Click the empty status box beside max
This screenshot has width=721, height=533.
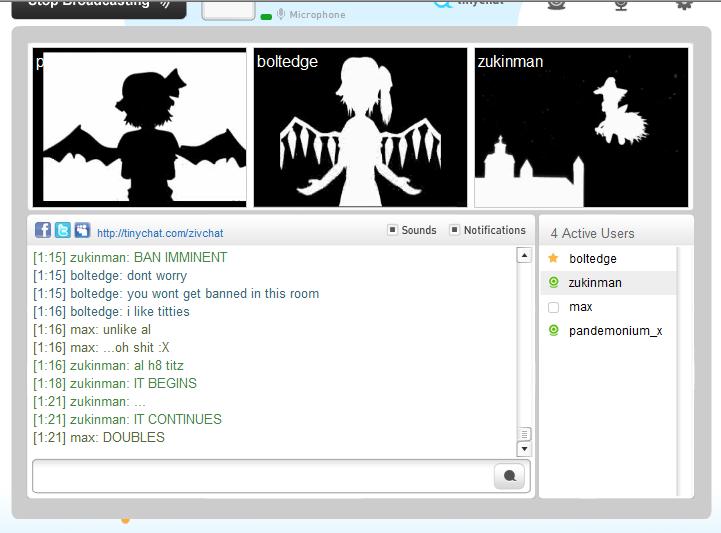(554, 307)
